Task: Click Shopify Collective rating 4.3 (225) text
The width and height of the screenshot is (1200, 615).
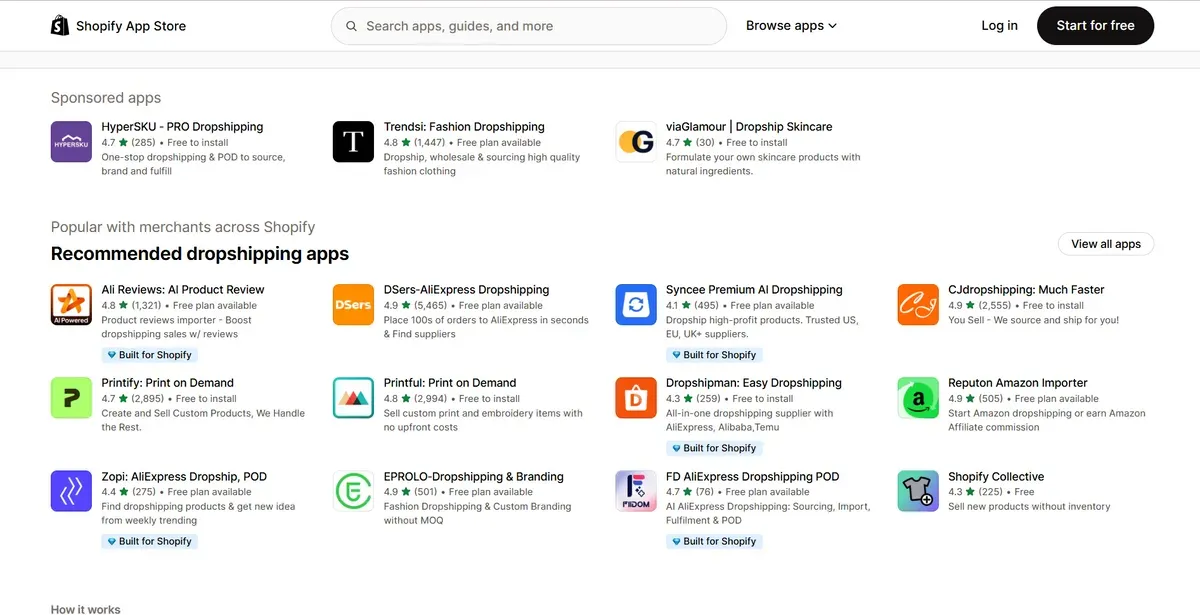Action: click(x=975, y=492)
